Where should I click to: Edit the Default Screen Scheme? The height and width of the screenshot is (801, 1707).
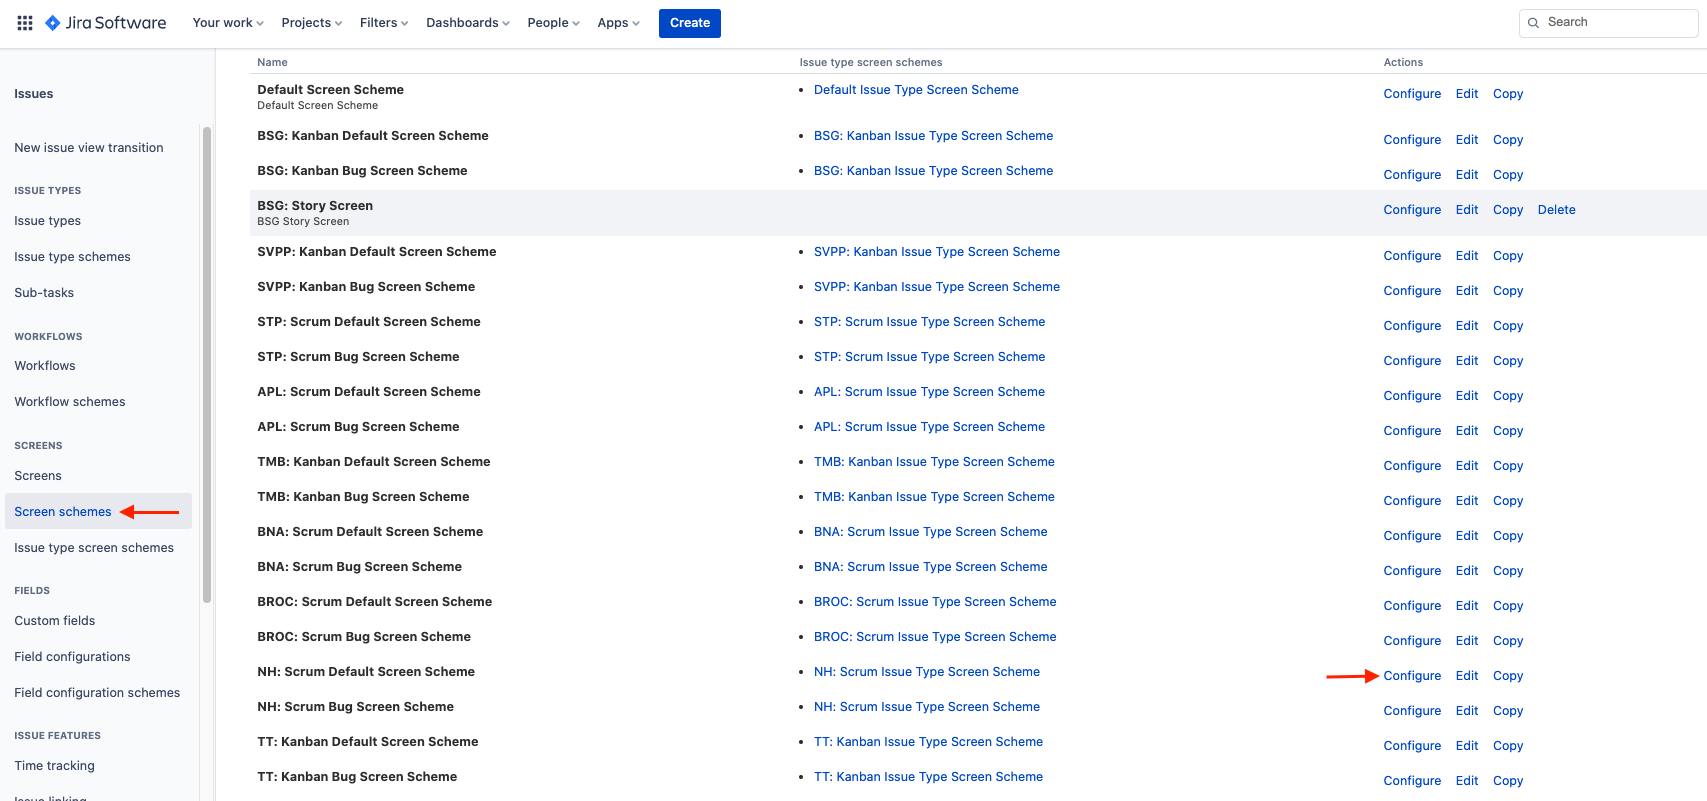pos(1467,94)
